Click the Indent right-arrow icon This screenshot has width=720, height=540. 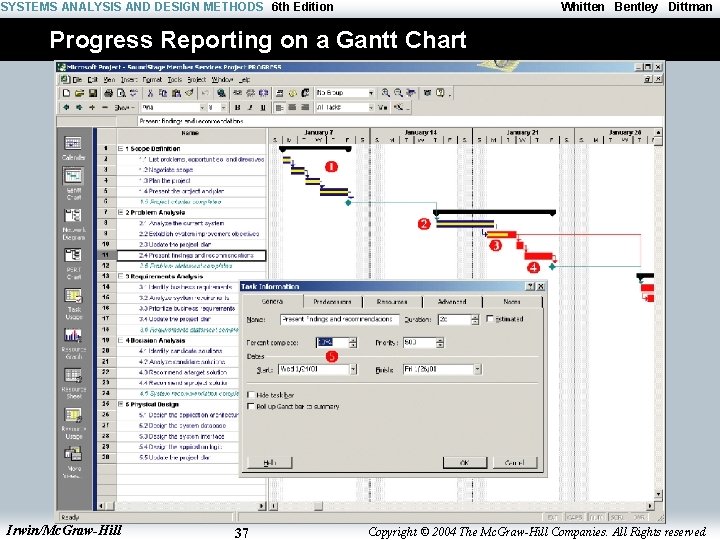click(x=79, y=107)
